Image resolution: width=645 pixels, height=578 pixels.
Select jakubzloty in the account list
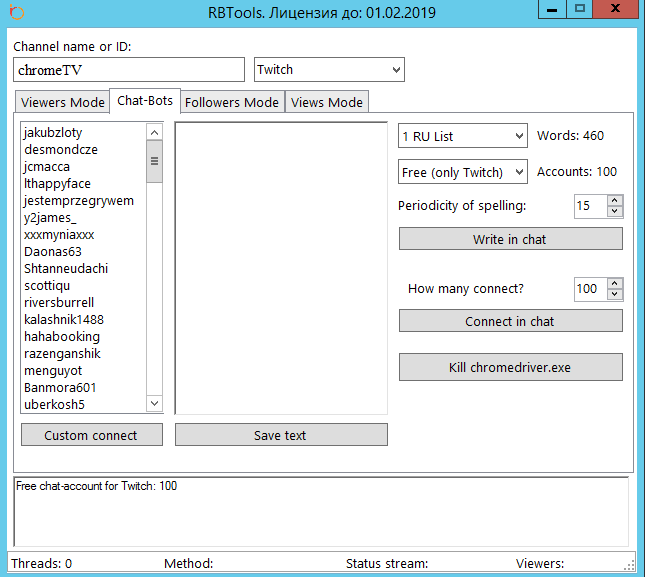53,133
